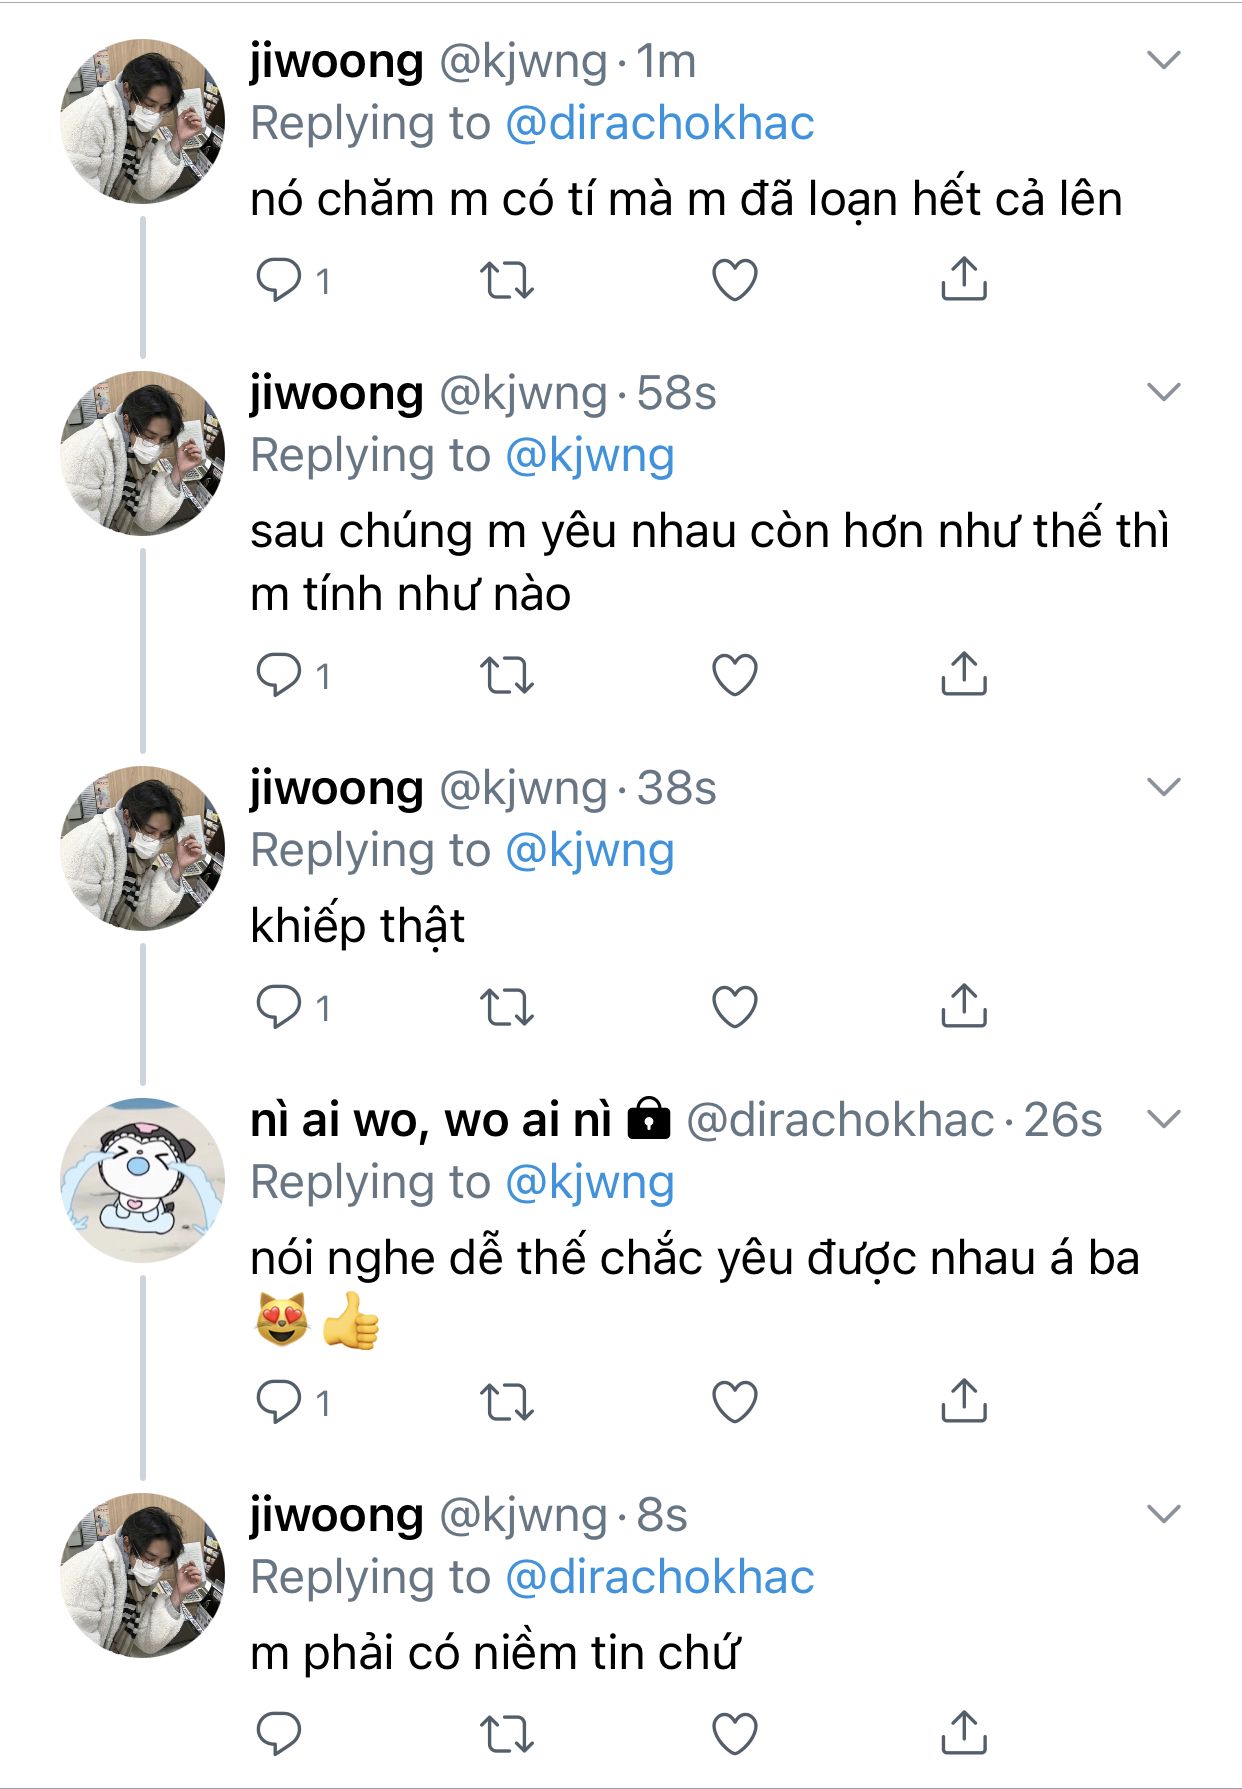Open @kjwng mention link in the 58s tweet
The height and width of the screenshot is (1789, 1242).
590,456
